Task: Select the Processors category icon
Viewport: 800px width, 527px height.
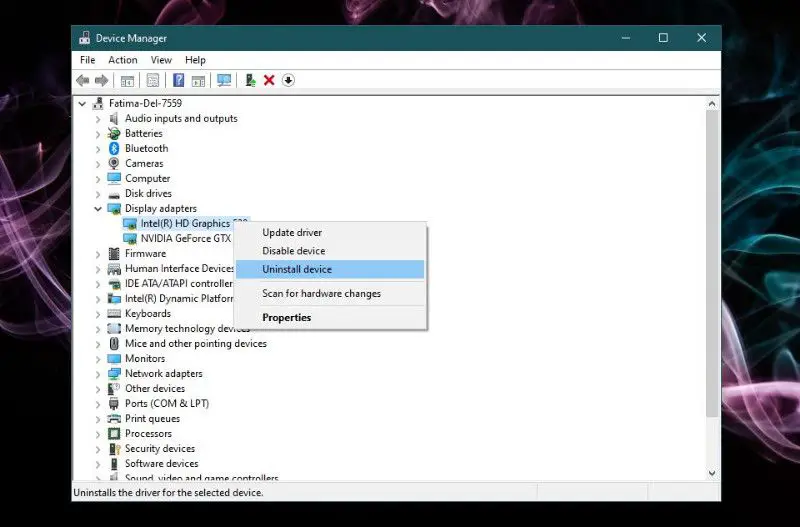Action: pos(114,434)
